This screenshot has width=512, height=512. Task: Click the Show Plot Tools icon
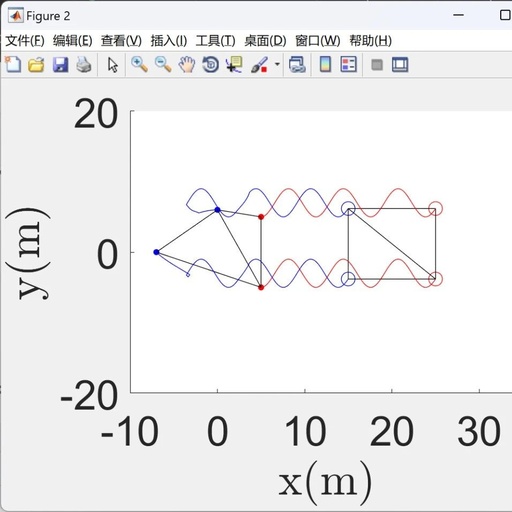pos(400,65)
